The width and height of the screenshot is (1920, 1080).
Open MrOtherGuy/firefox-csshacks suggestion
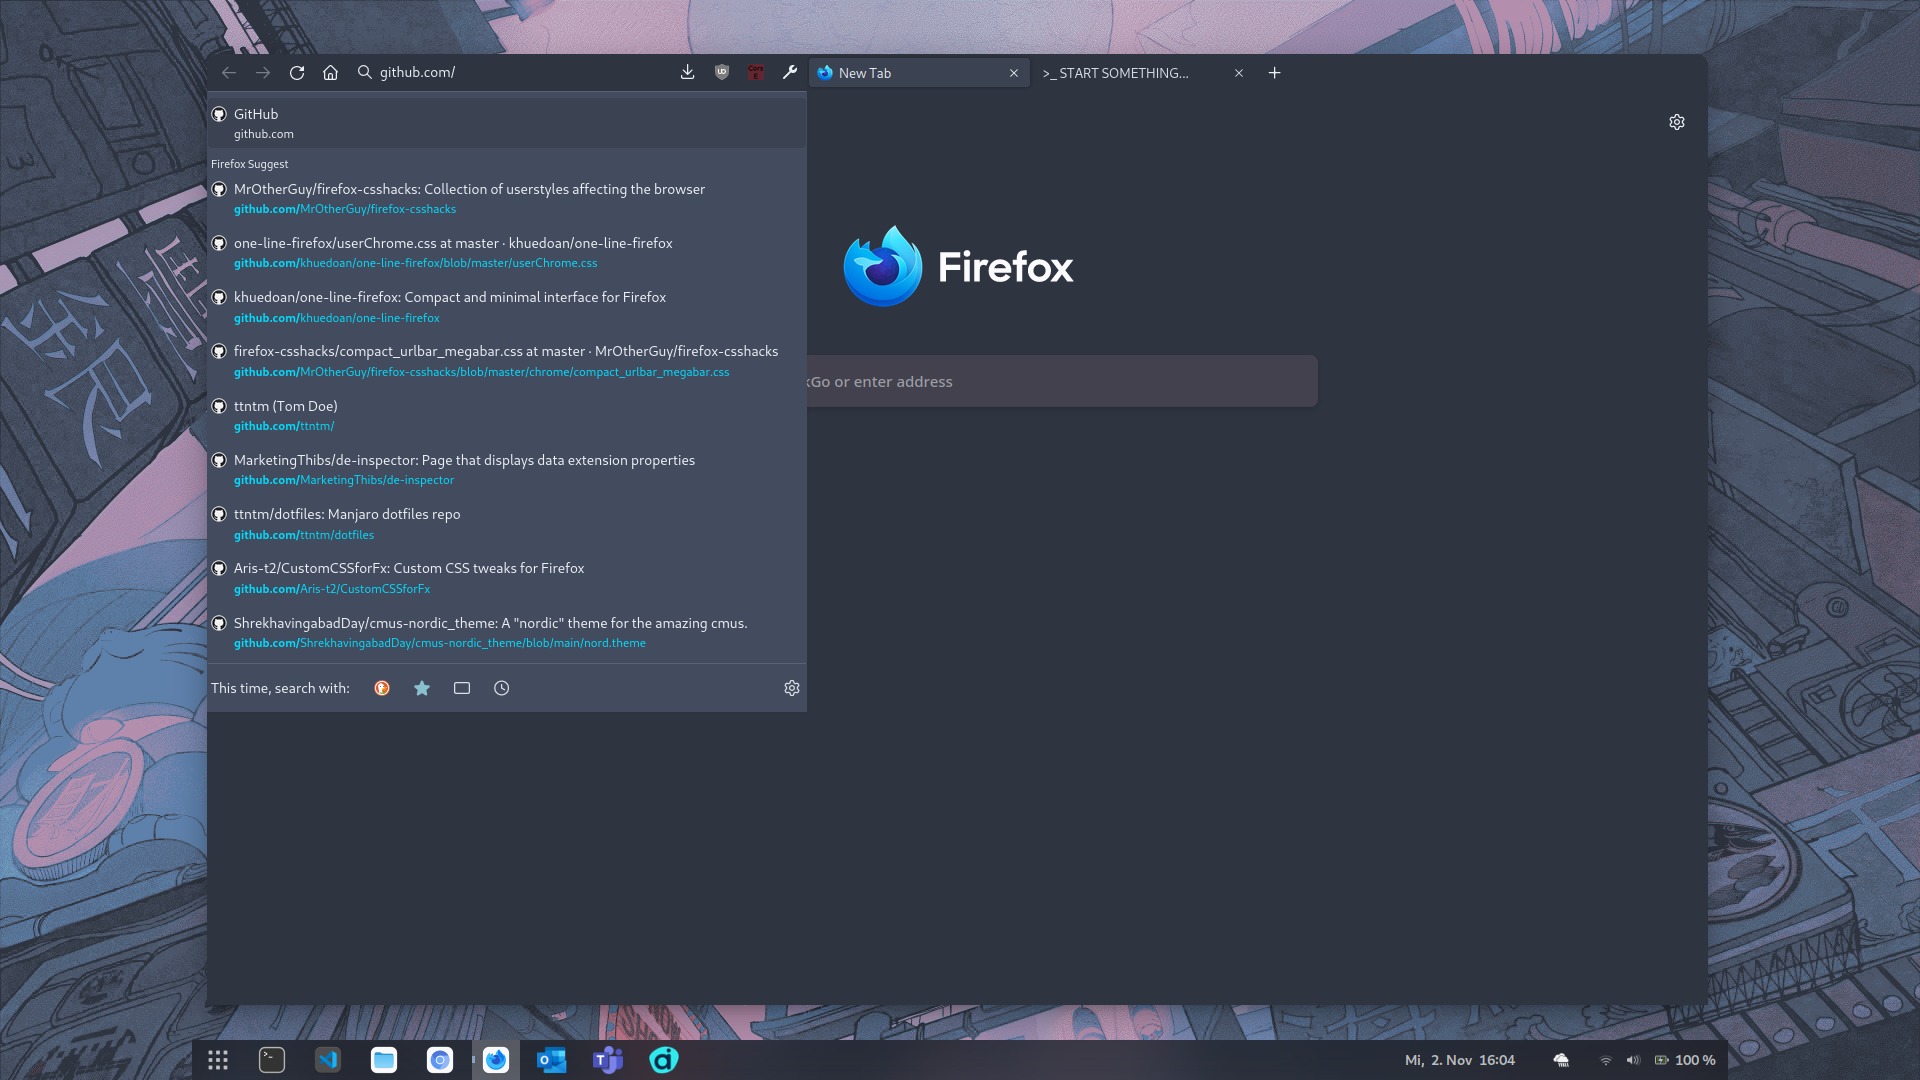pos(469,198)
